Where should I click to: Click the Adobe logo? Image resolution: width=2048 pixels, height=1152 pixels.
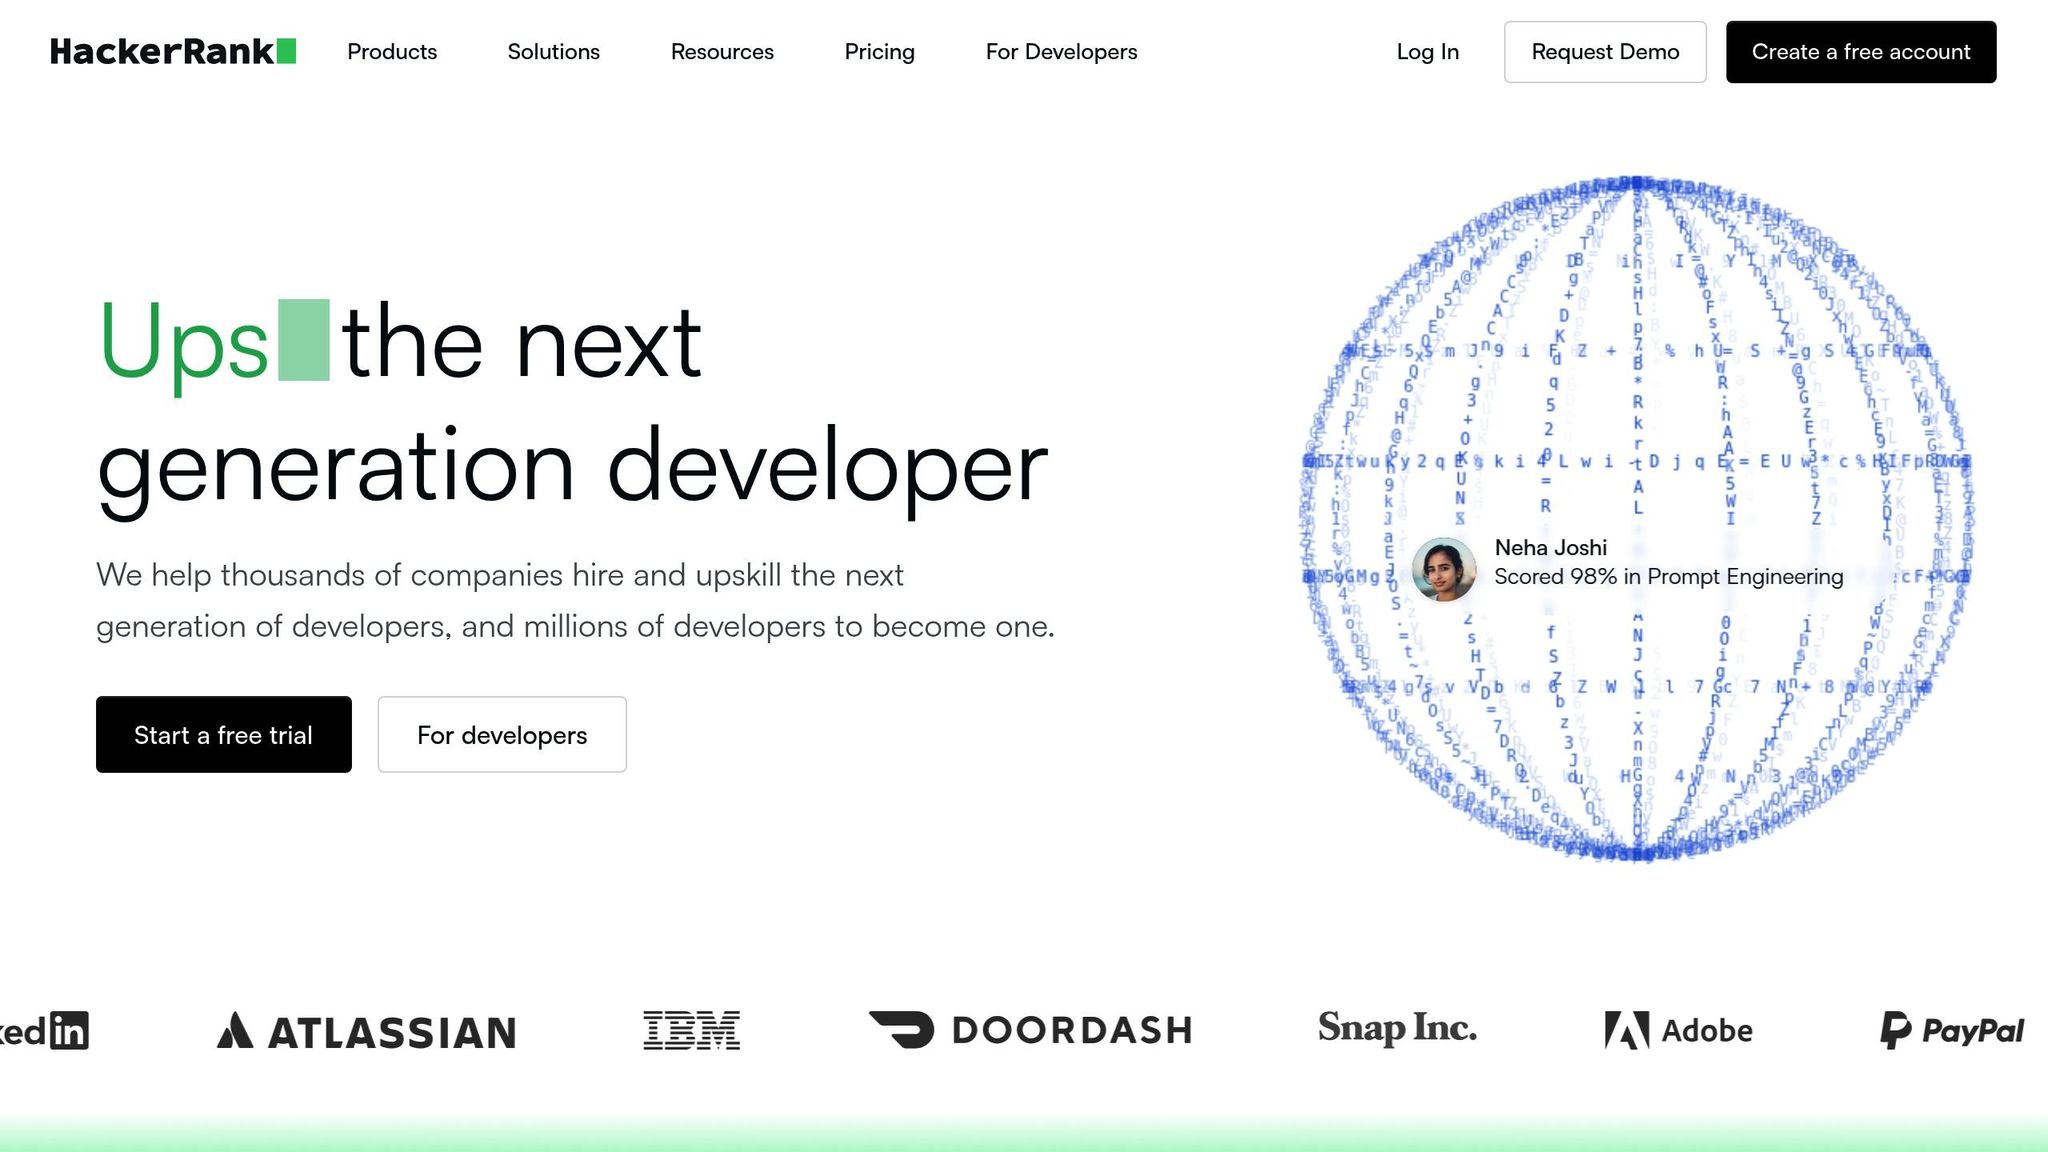[1679, 1030]
